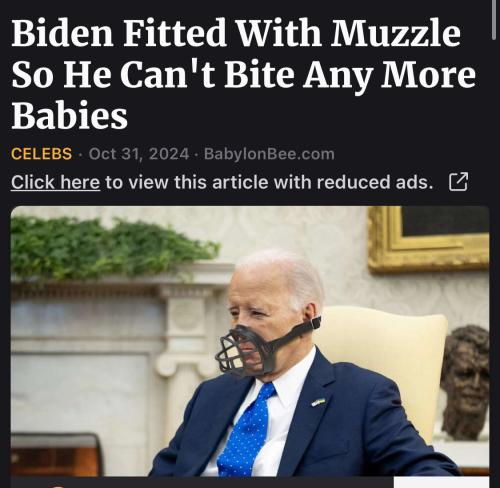This screenshot has height=488, width=500.
Task: Click the word "Babies" in the headline
Action: 70,115
